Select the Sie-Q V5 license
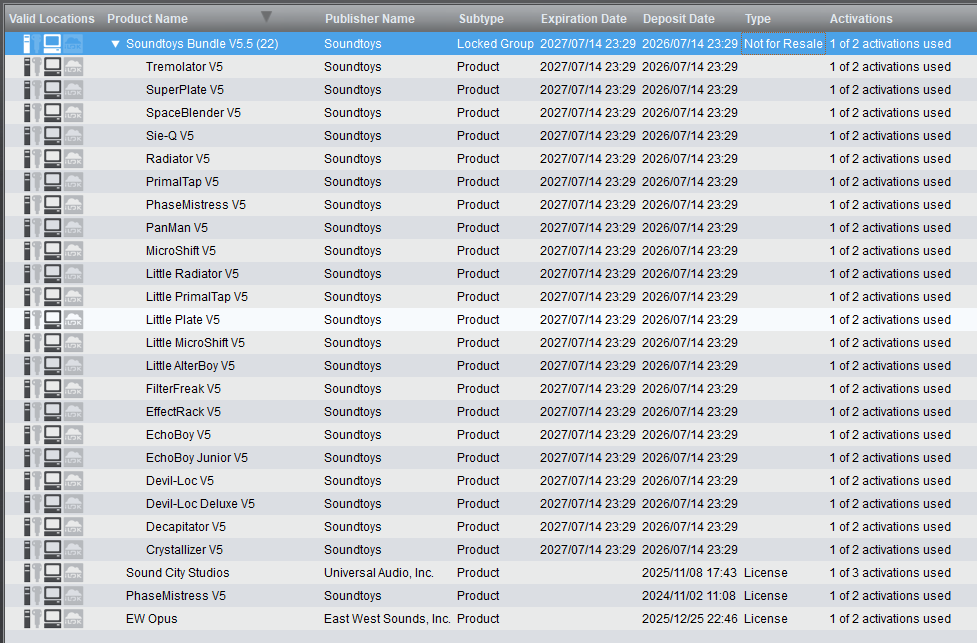The image size is (977, 643). [x=491, y=136]
